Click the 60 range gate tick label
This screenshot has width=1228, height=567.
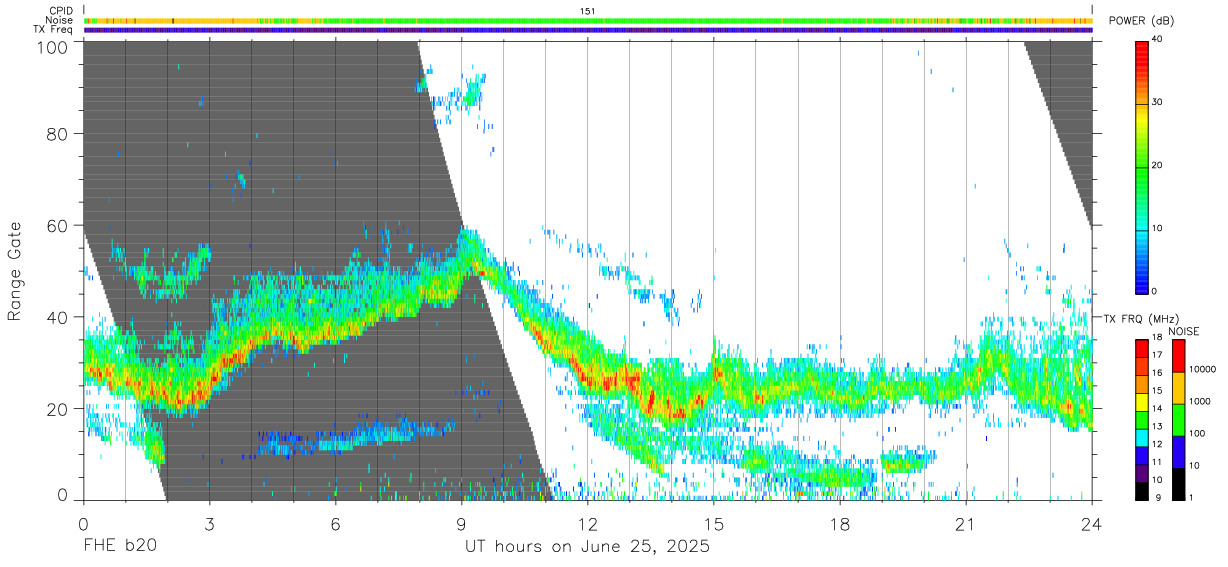58,225
